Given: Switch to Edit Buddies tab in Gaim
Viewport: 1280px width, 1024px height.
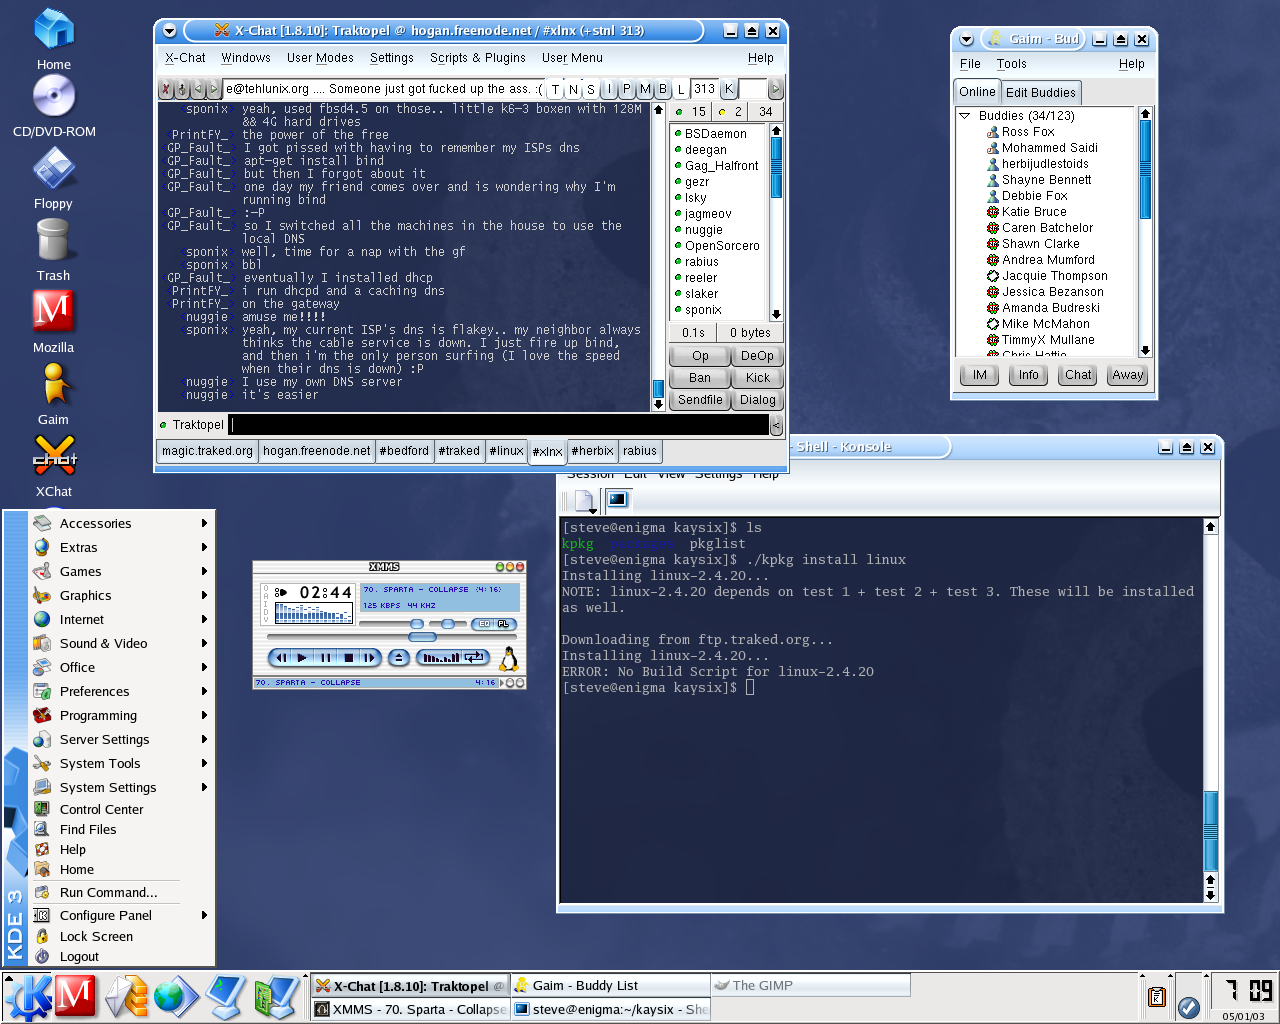Looking at the screenshot, I should [1041, 92].
